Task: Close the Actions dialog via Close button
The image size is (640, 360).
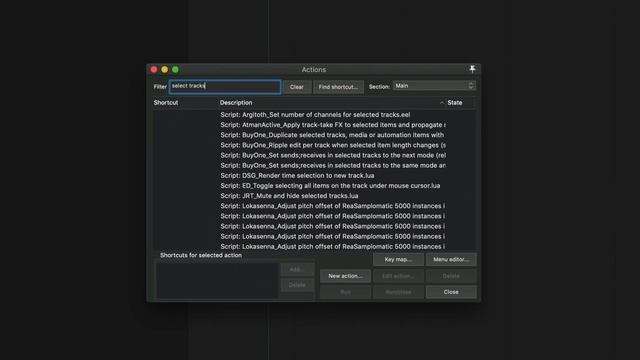Action: point(451,292)
